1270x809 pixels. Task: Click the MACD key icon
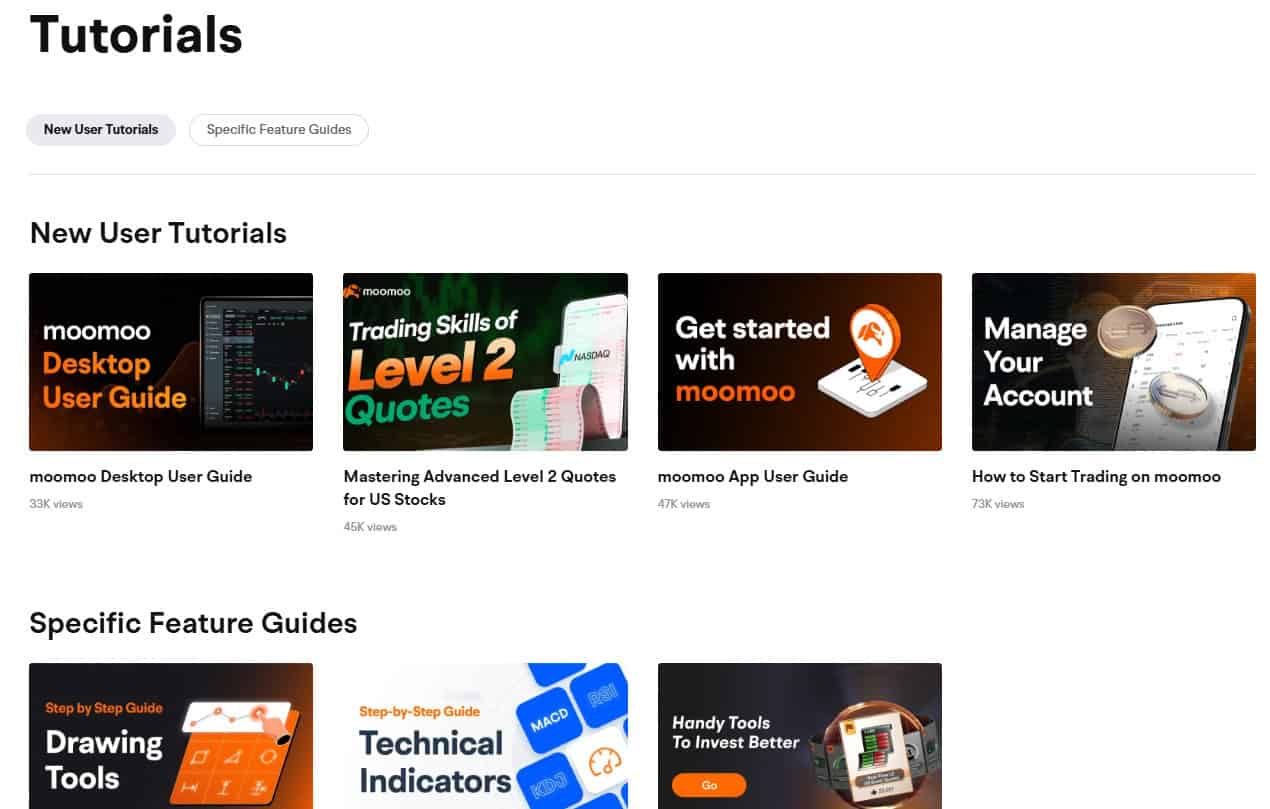coord(549,718)
